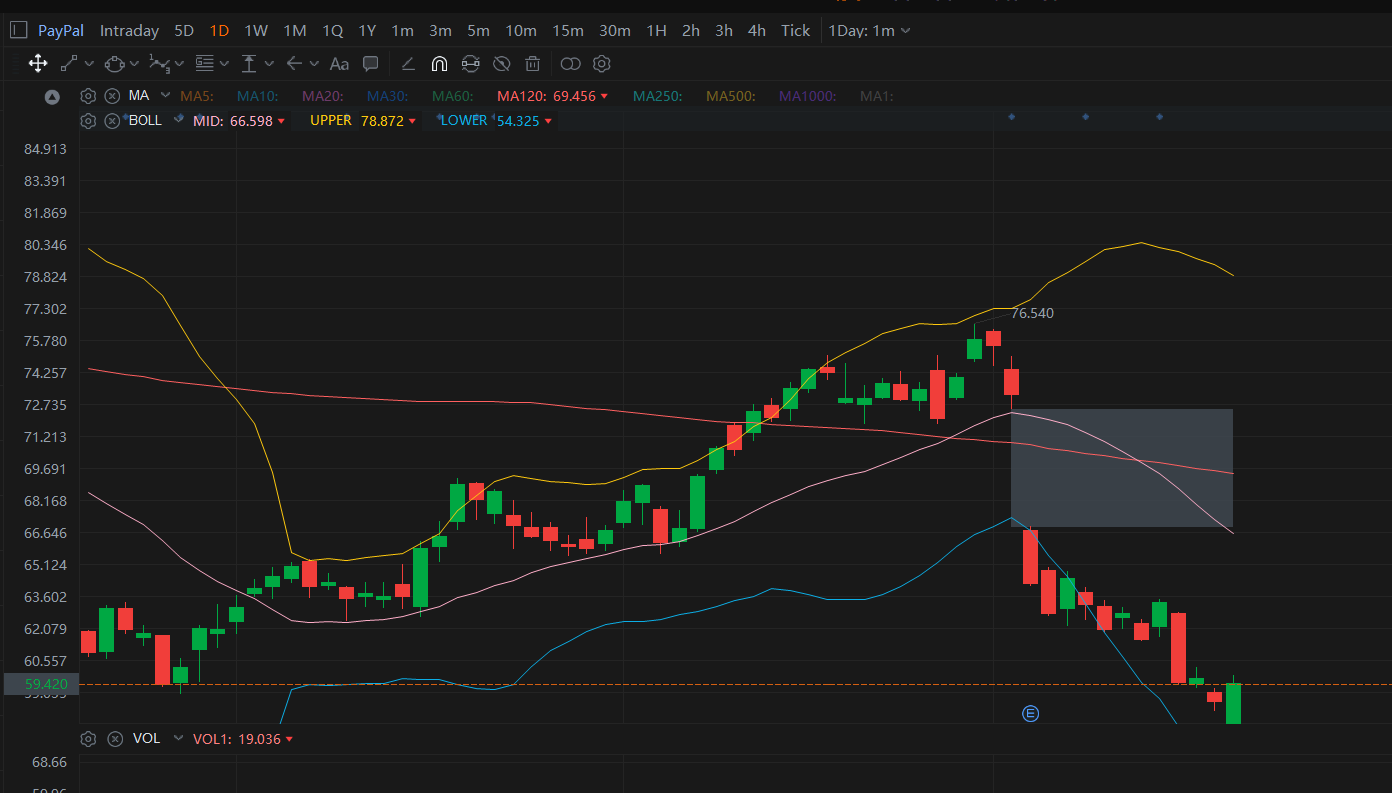
Task: Toggle MA250 line visibility
Action: (658, 96)
